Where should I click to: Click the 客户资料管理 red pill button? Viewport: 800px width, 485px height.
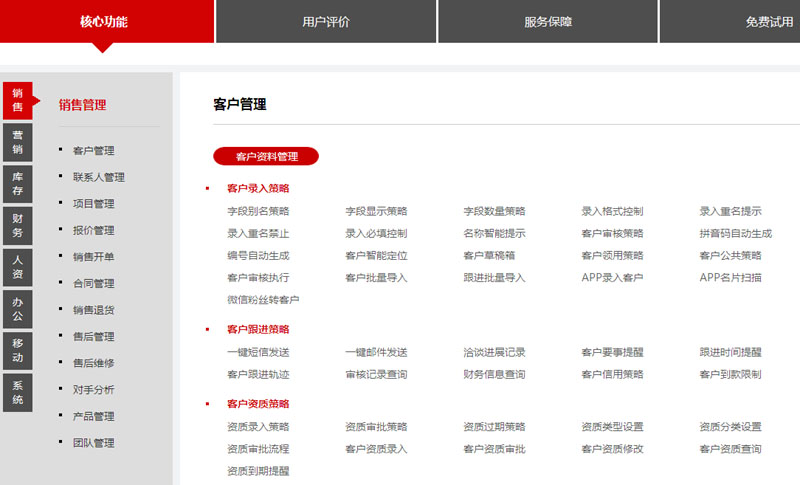pyautogui.click(x=266, y=156)
